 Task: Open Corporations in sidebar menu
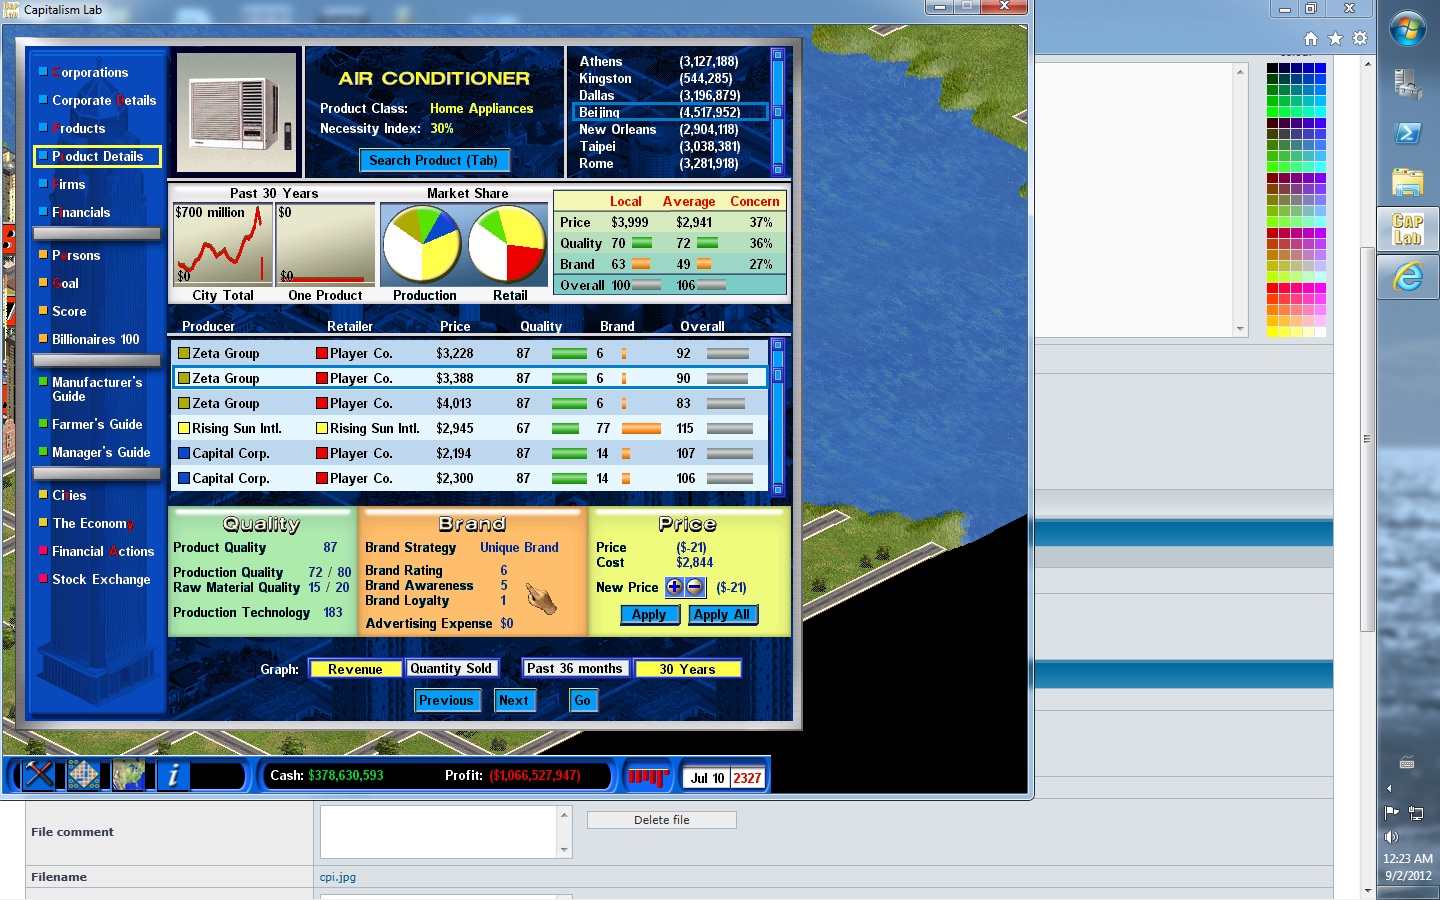pyautogui.click(x=90, y=72)
